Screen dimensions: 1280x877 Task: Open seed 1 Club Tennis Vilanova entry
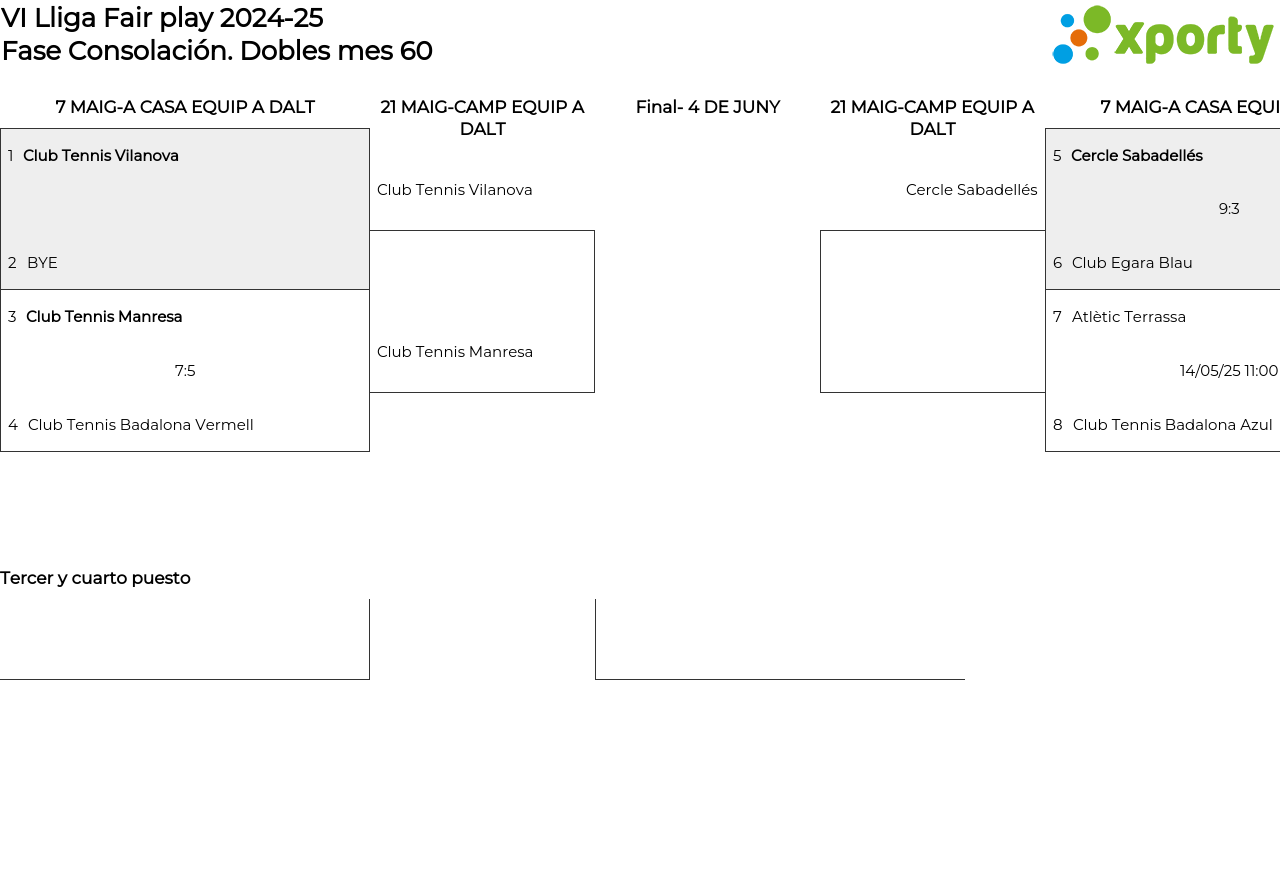(x=101, y=156)
